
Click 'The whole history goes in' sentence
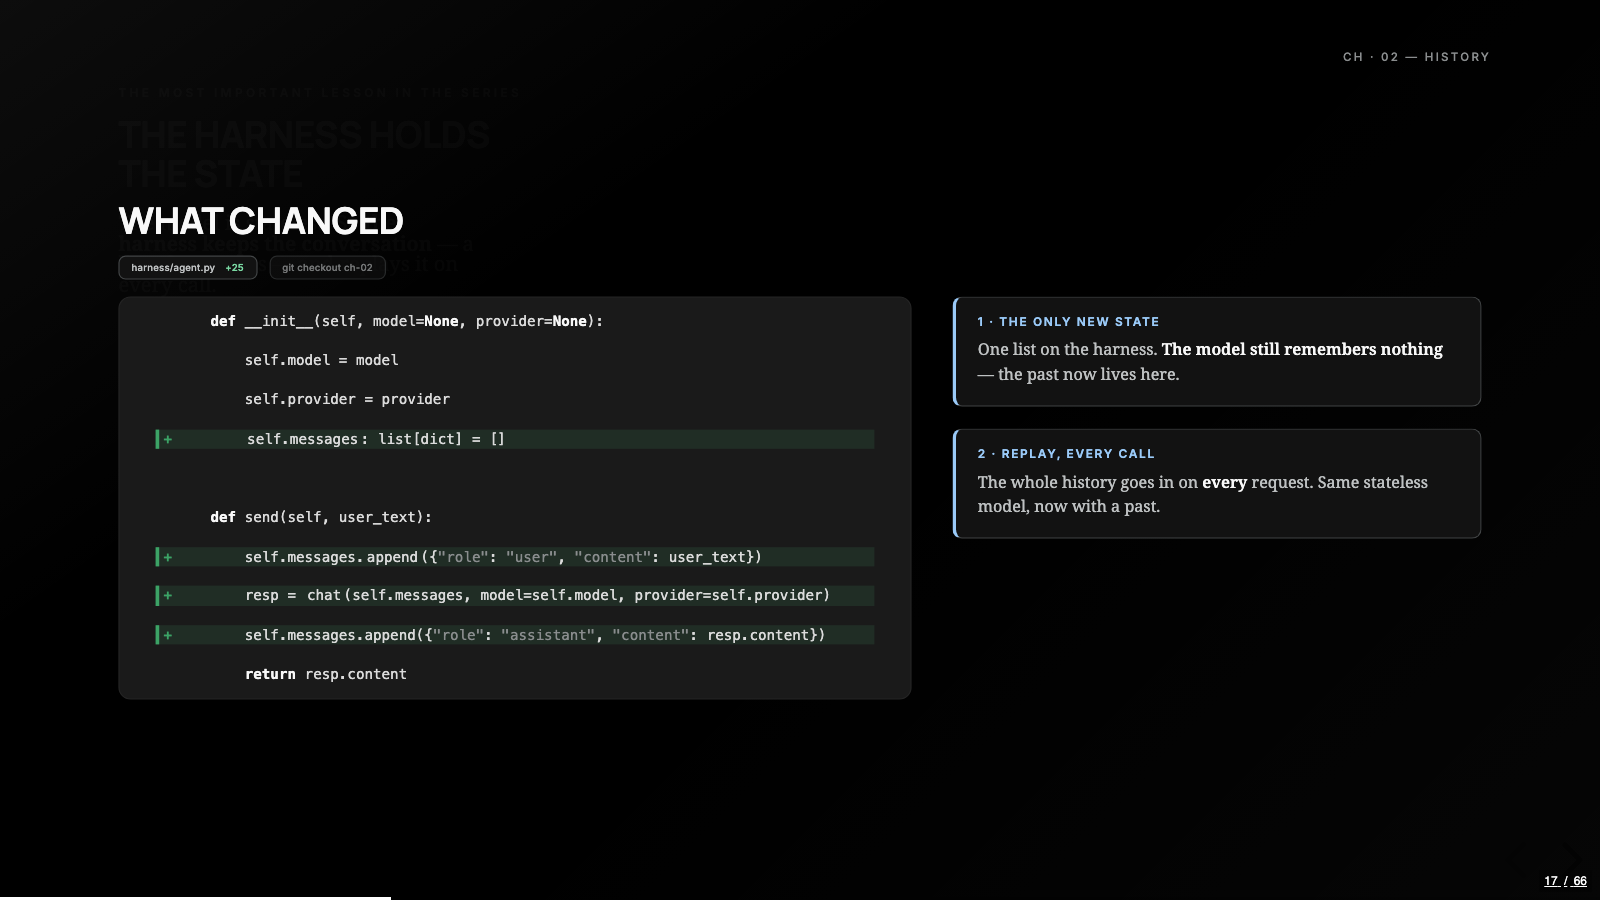click(x=1203, y=494)
